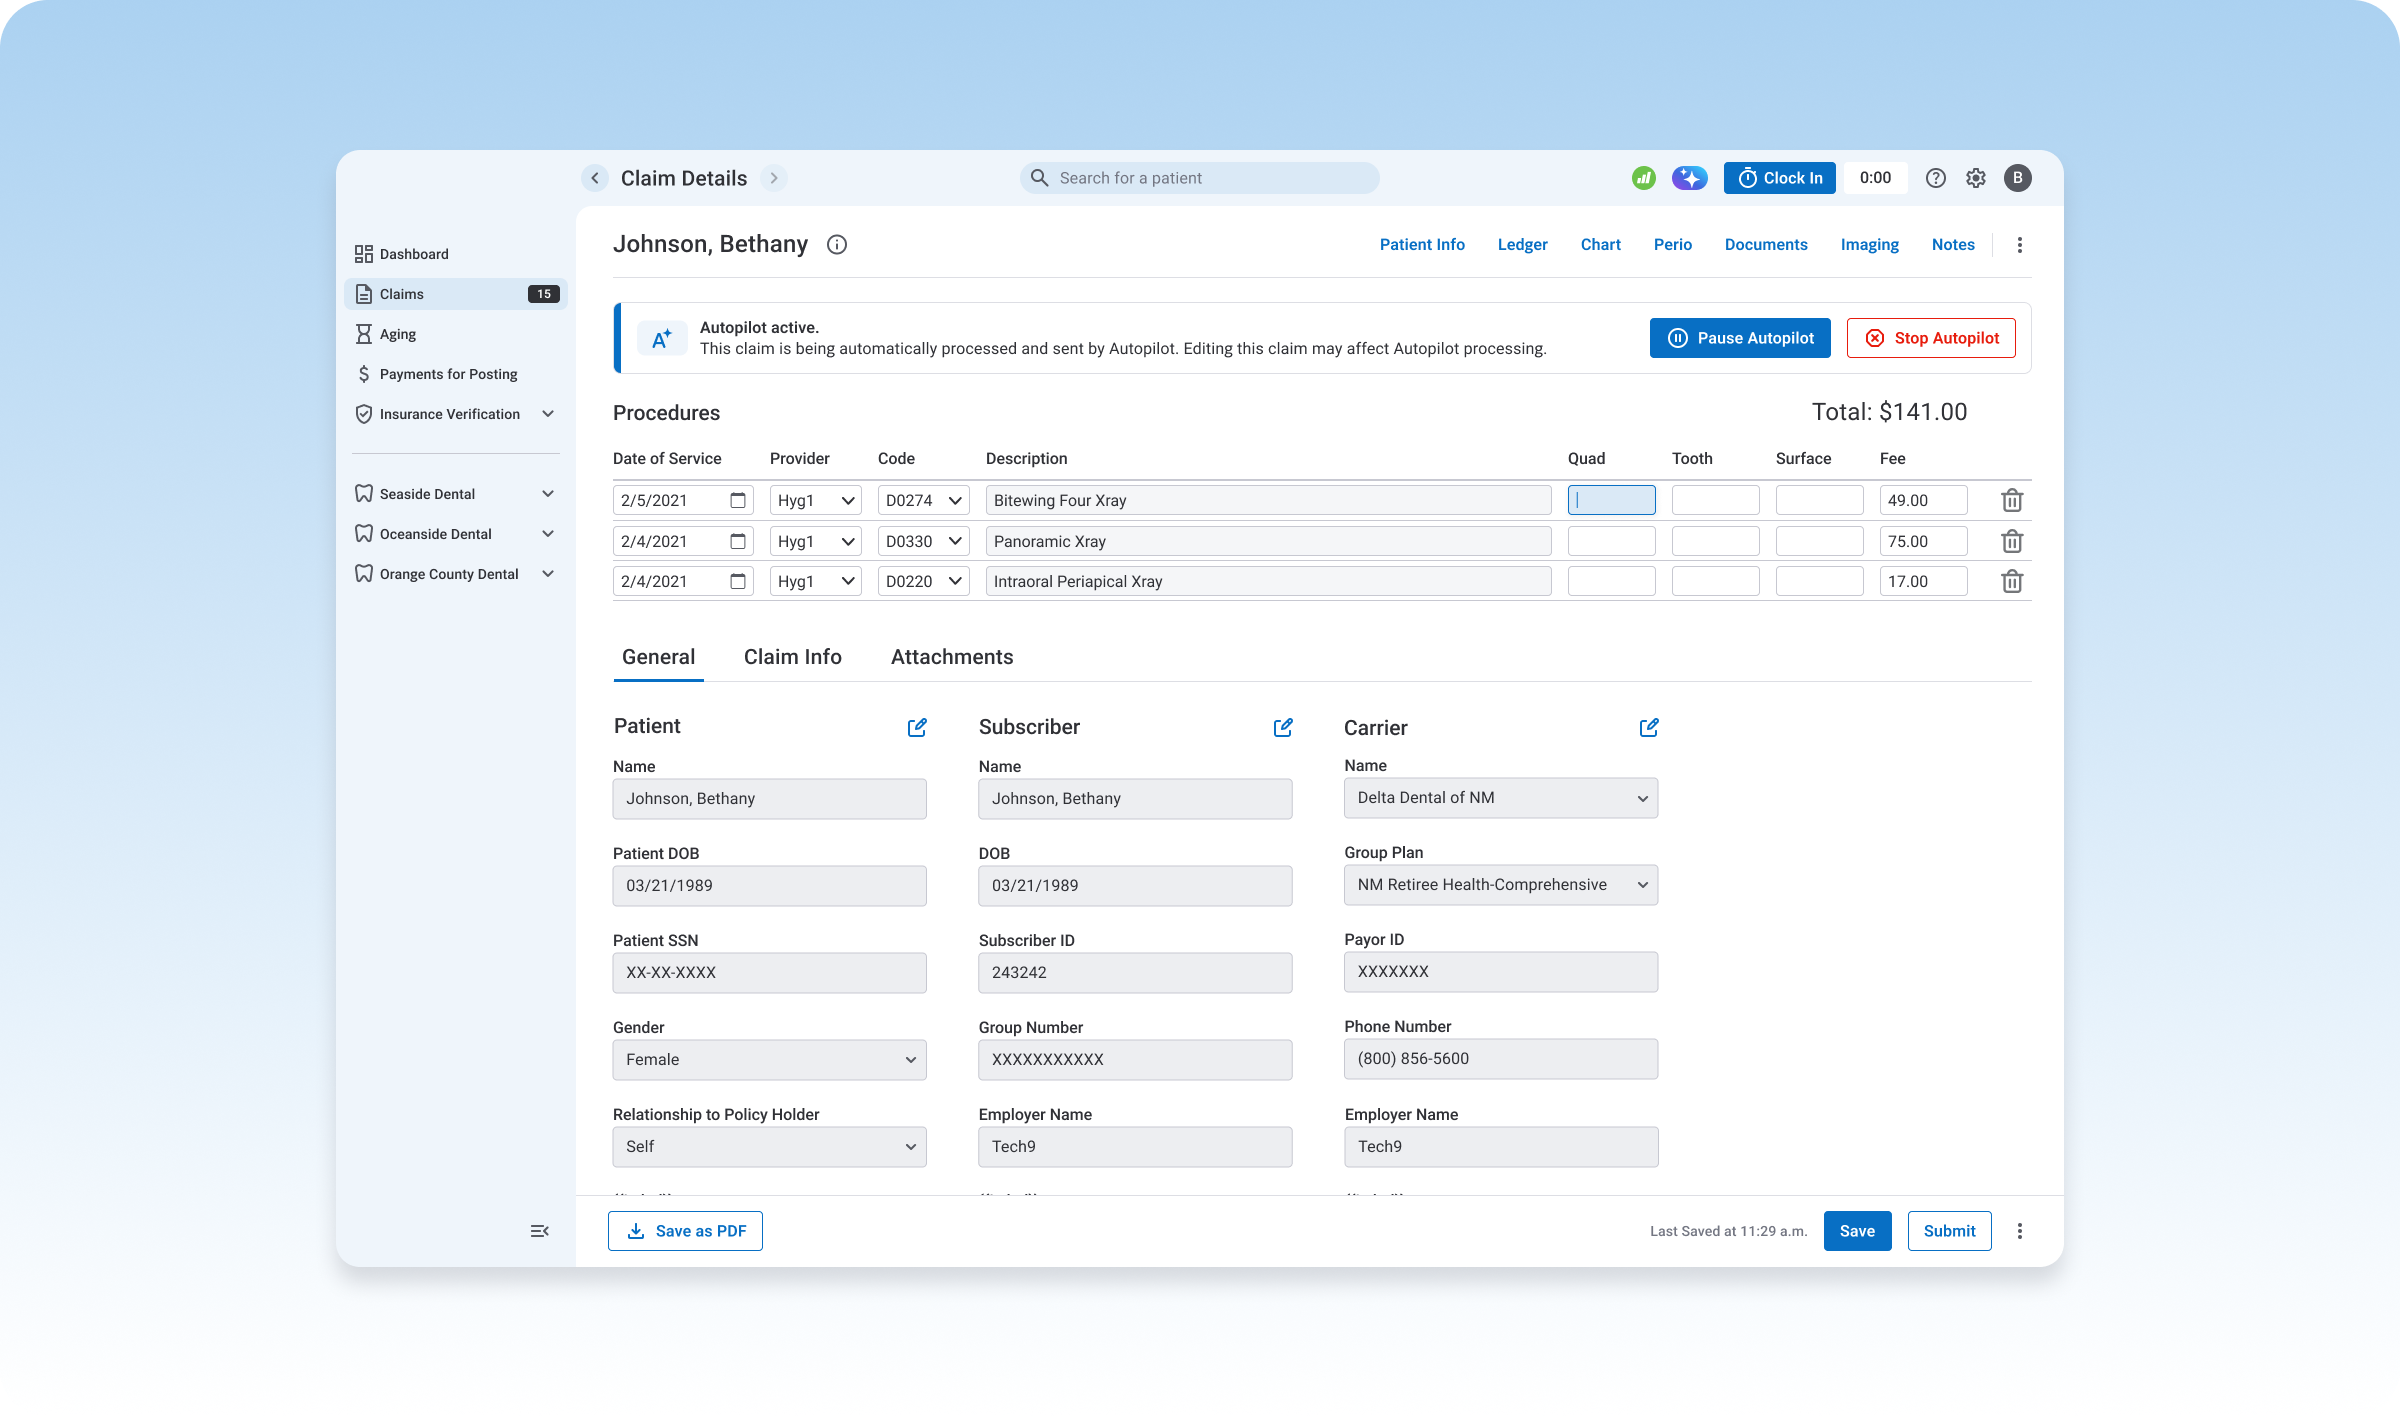Click the Phone Number field (800) 856-5600
The image size is (2400, 1417).
[x=1501, y=1059]
